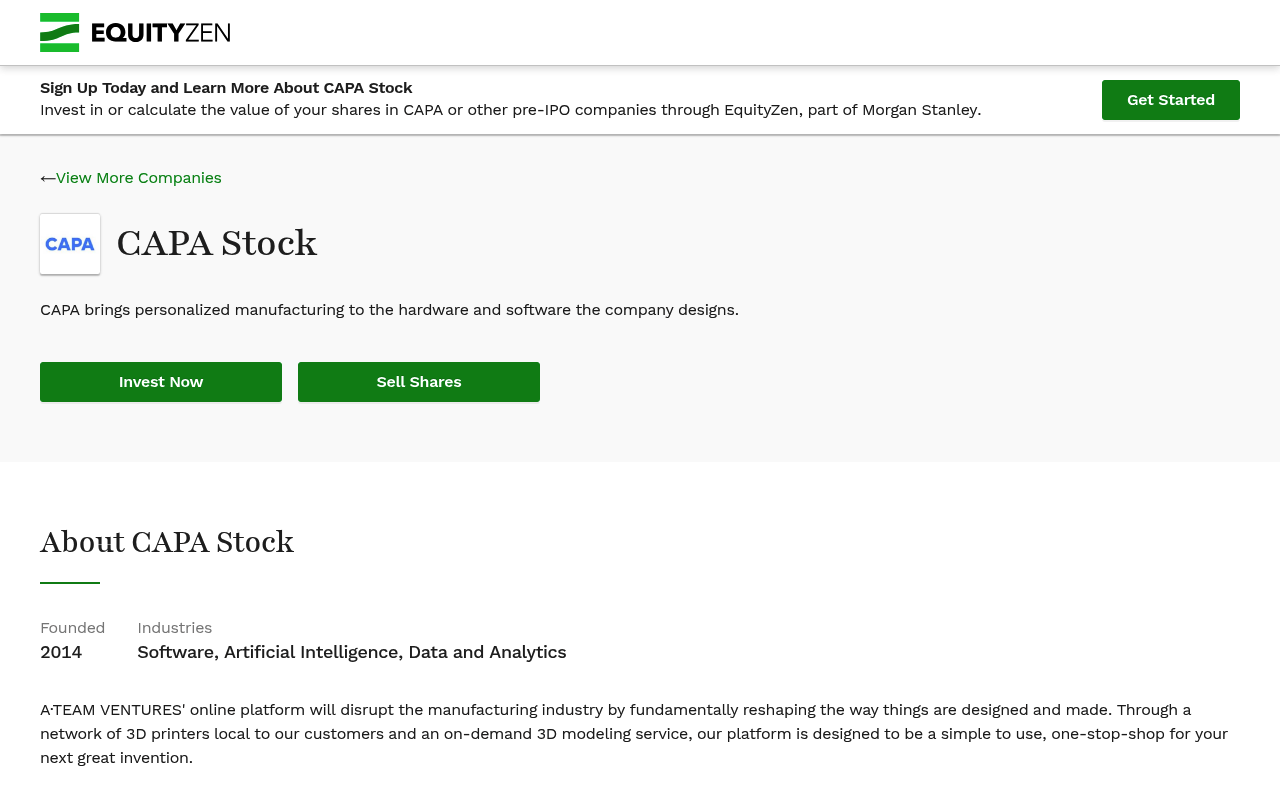Click the About CAPA Stock heading

pos(167,542)
